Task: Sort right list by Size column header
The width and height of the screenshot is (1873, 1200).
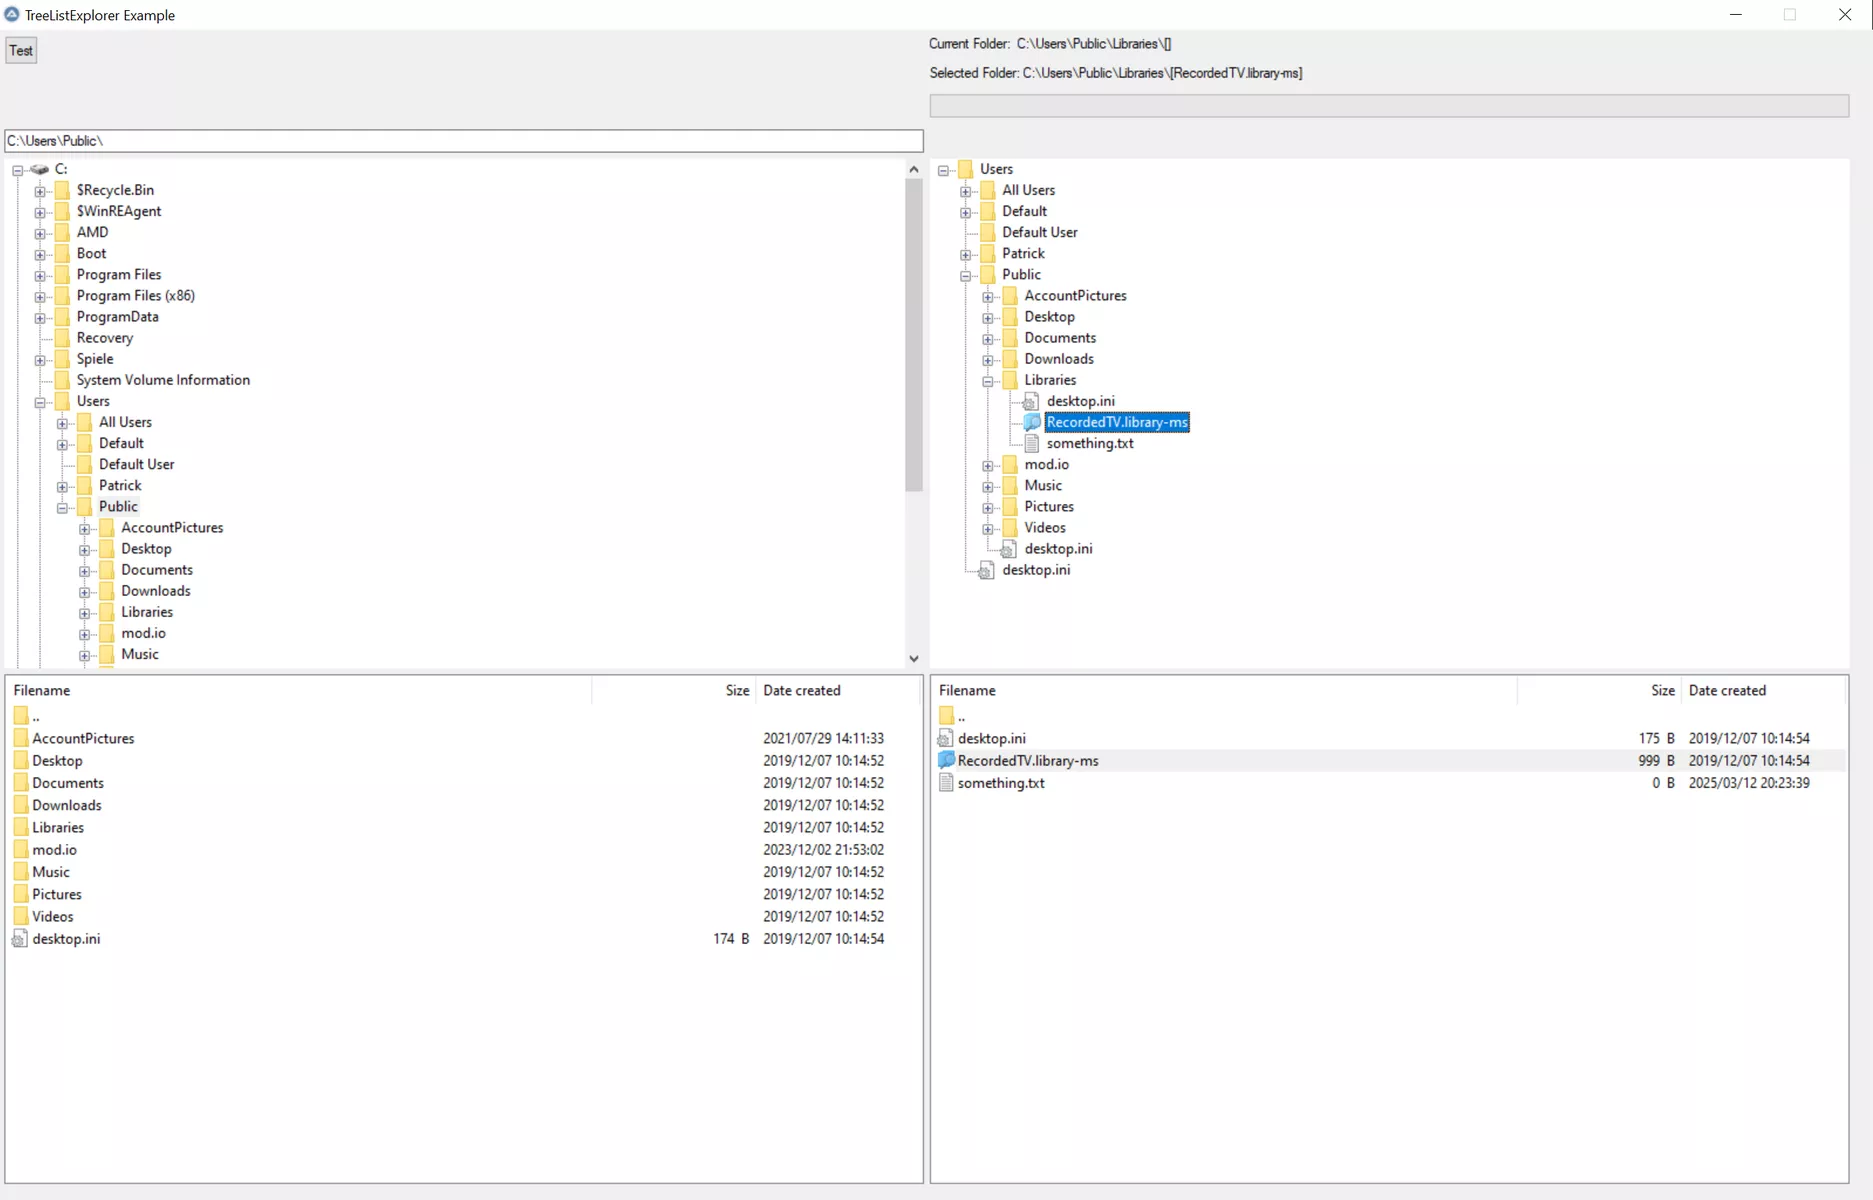Action: 1662,691
